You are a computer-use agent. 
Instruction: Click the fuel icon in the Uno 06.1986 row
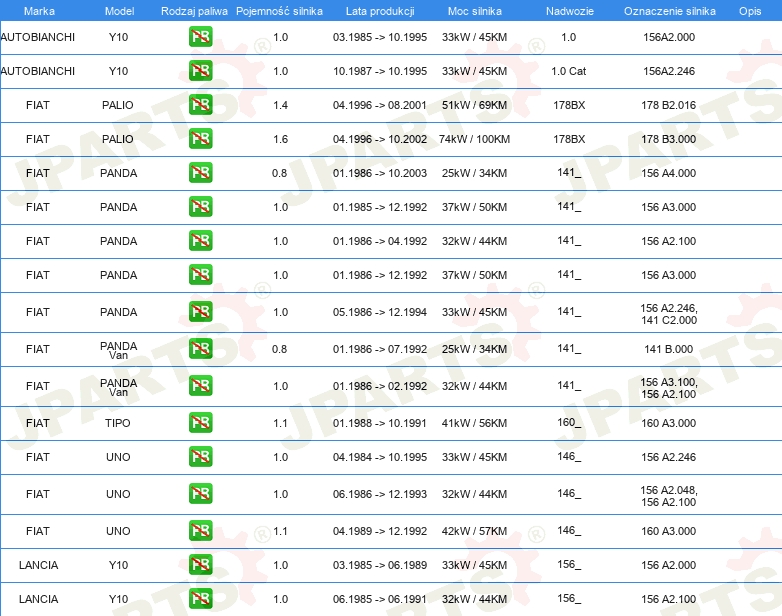tap(200, 493)
